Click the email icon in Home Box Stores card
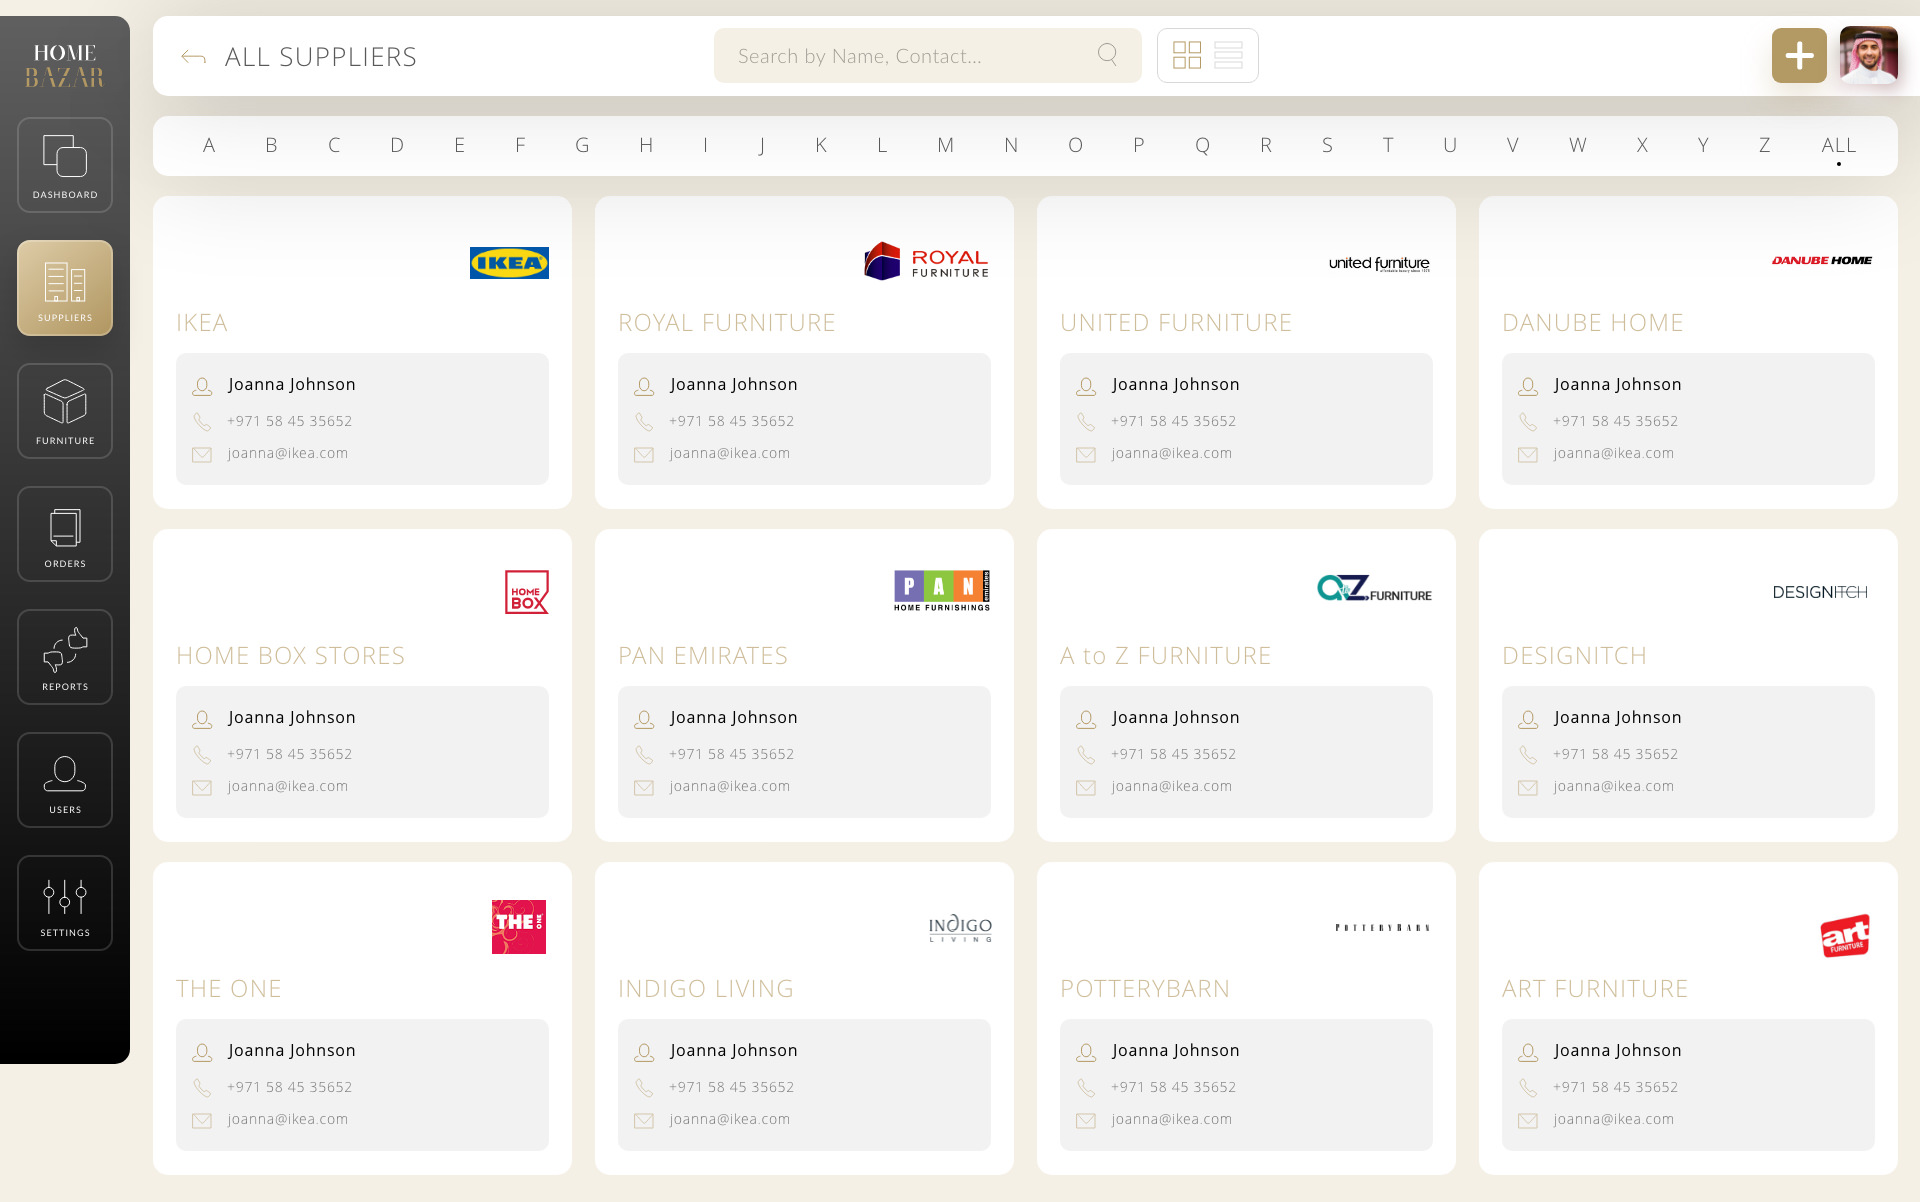Viewport: 1920px width, 1202px height. click(x=202, y=788)
